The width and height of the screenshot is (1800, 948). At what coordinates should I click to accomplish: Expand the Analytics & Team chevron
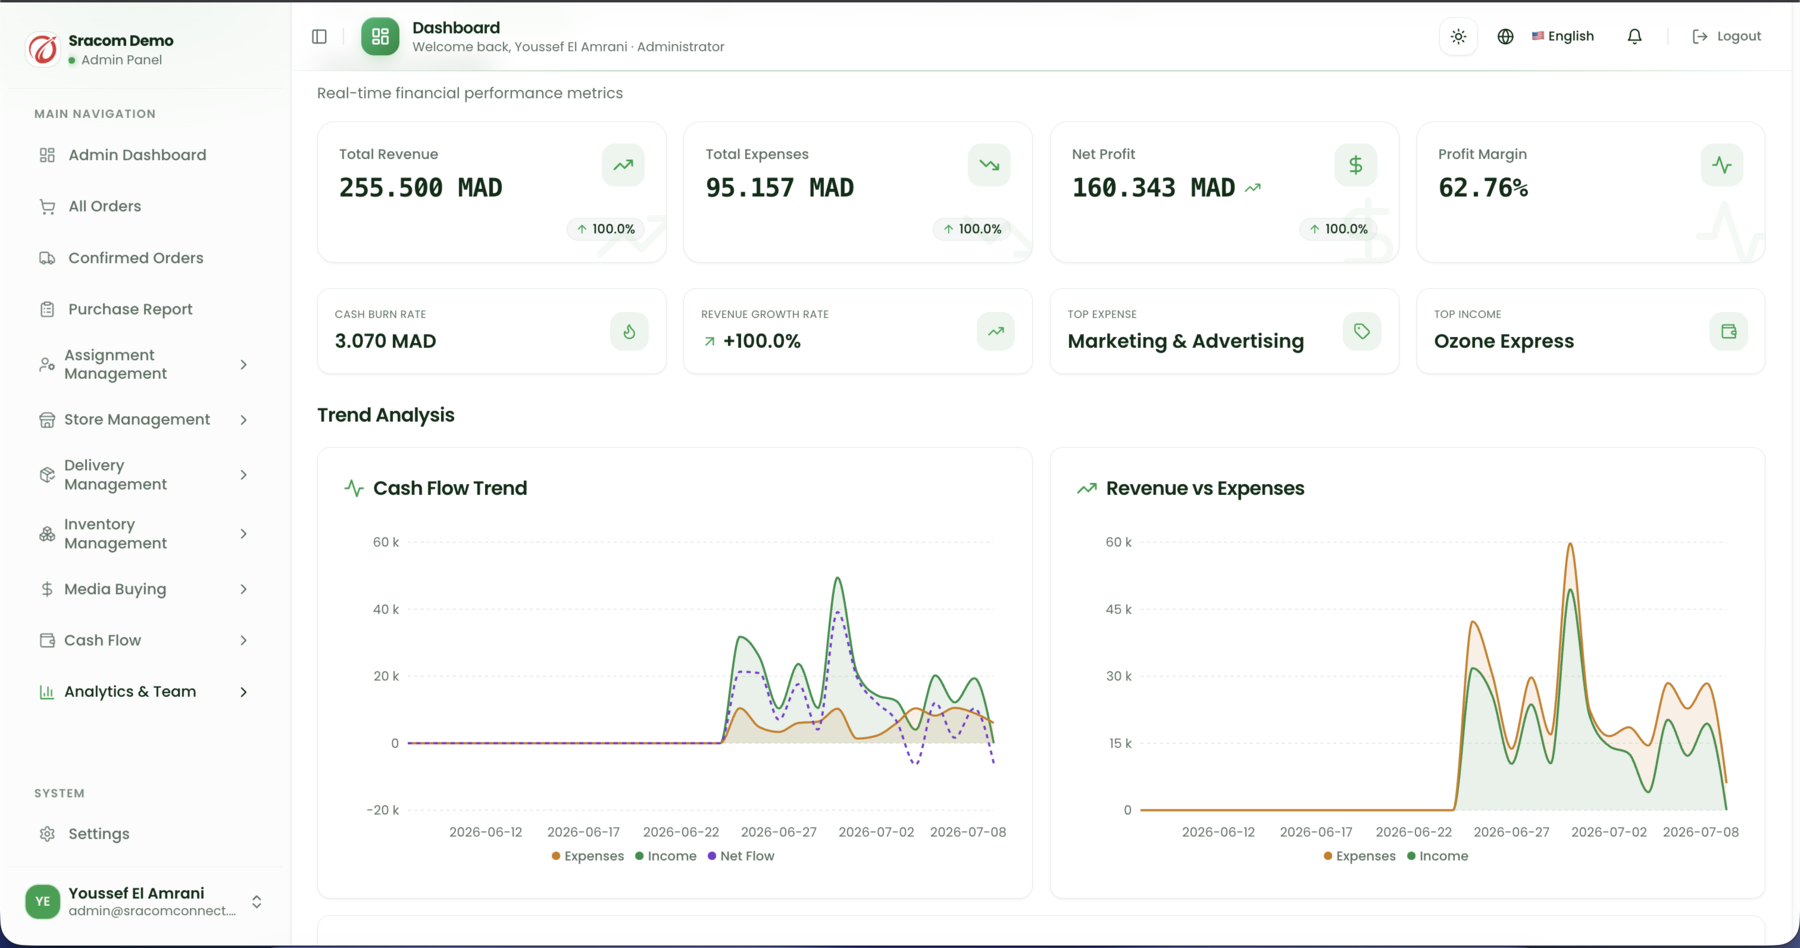point(243,692)
